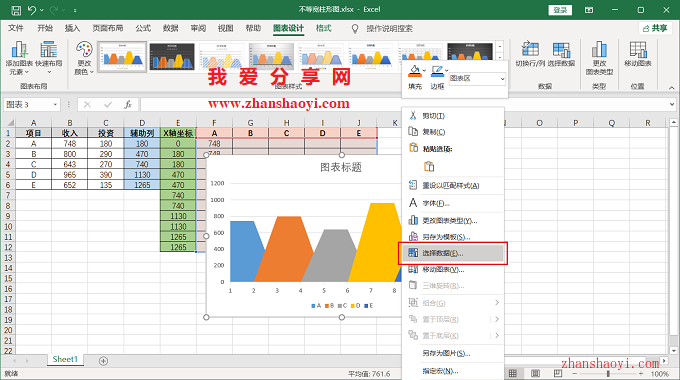The width and height of the screenshot is (680, 380).
Task: Choose Change Chart Type (更改图表类型) menu entry
Action: click(x=453, y=221)
